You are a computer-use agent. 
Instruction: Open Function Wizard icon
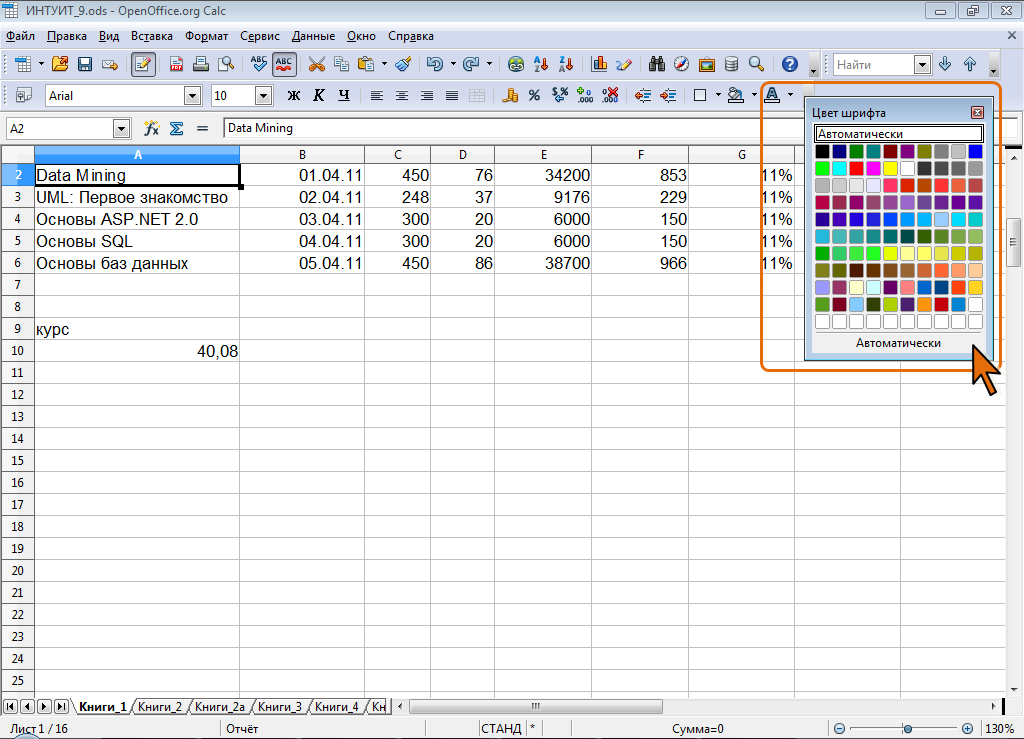pyautogui.click(x=152, y=129)
